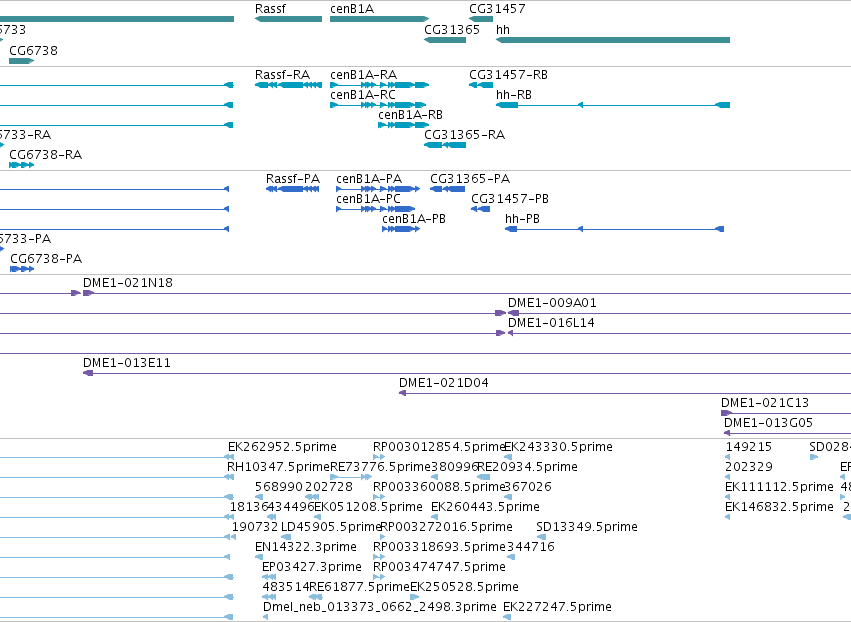Select CG31457-RB transcript

pos(481,85)
